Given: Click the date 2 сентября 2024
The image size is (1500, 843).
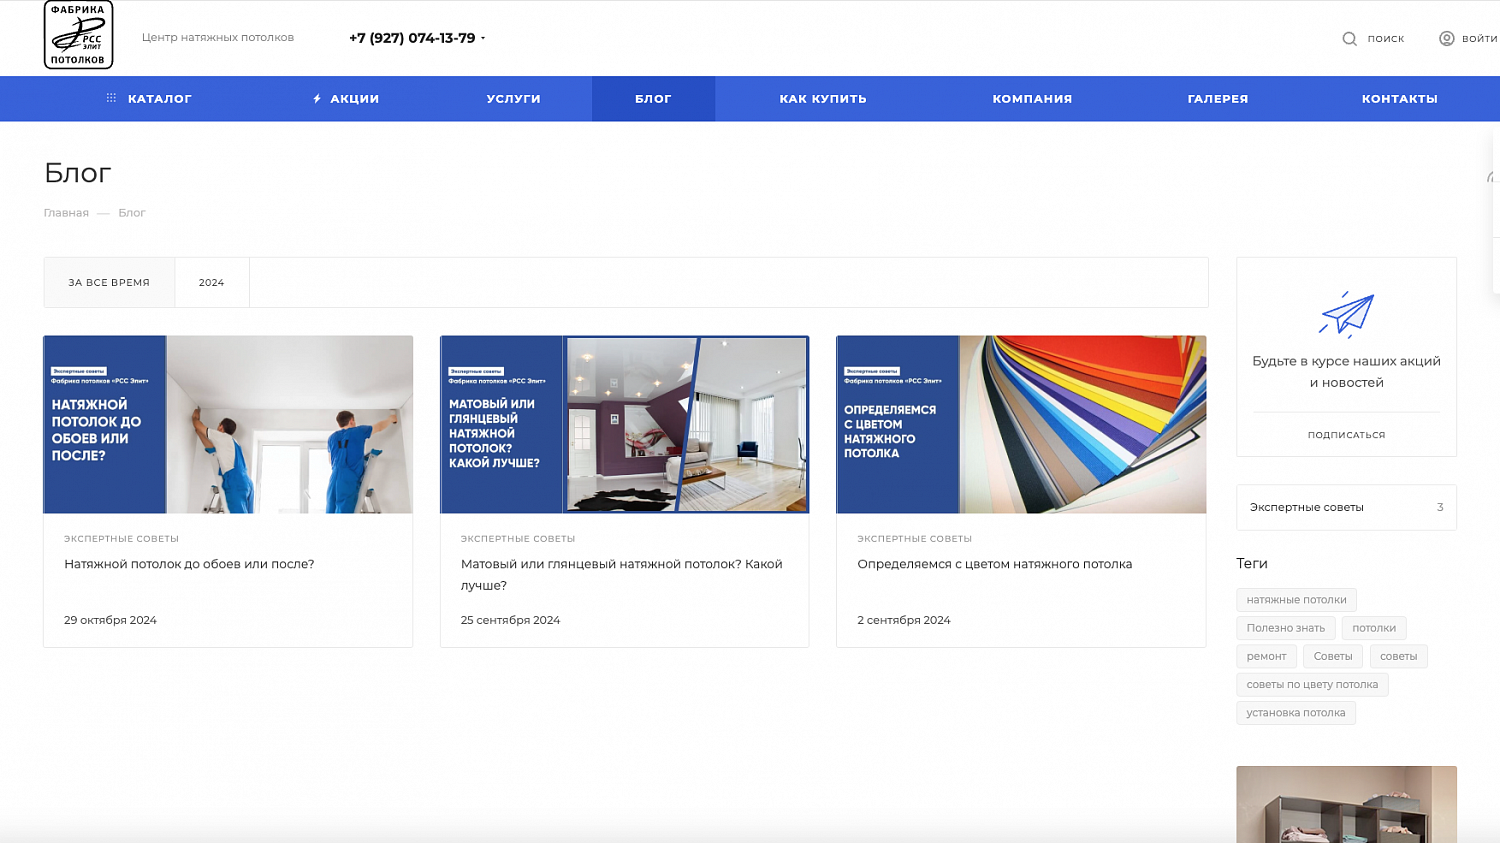Looking at the screenshot, I should click(904, 620).
